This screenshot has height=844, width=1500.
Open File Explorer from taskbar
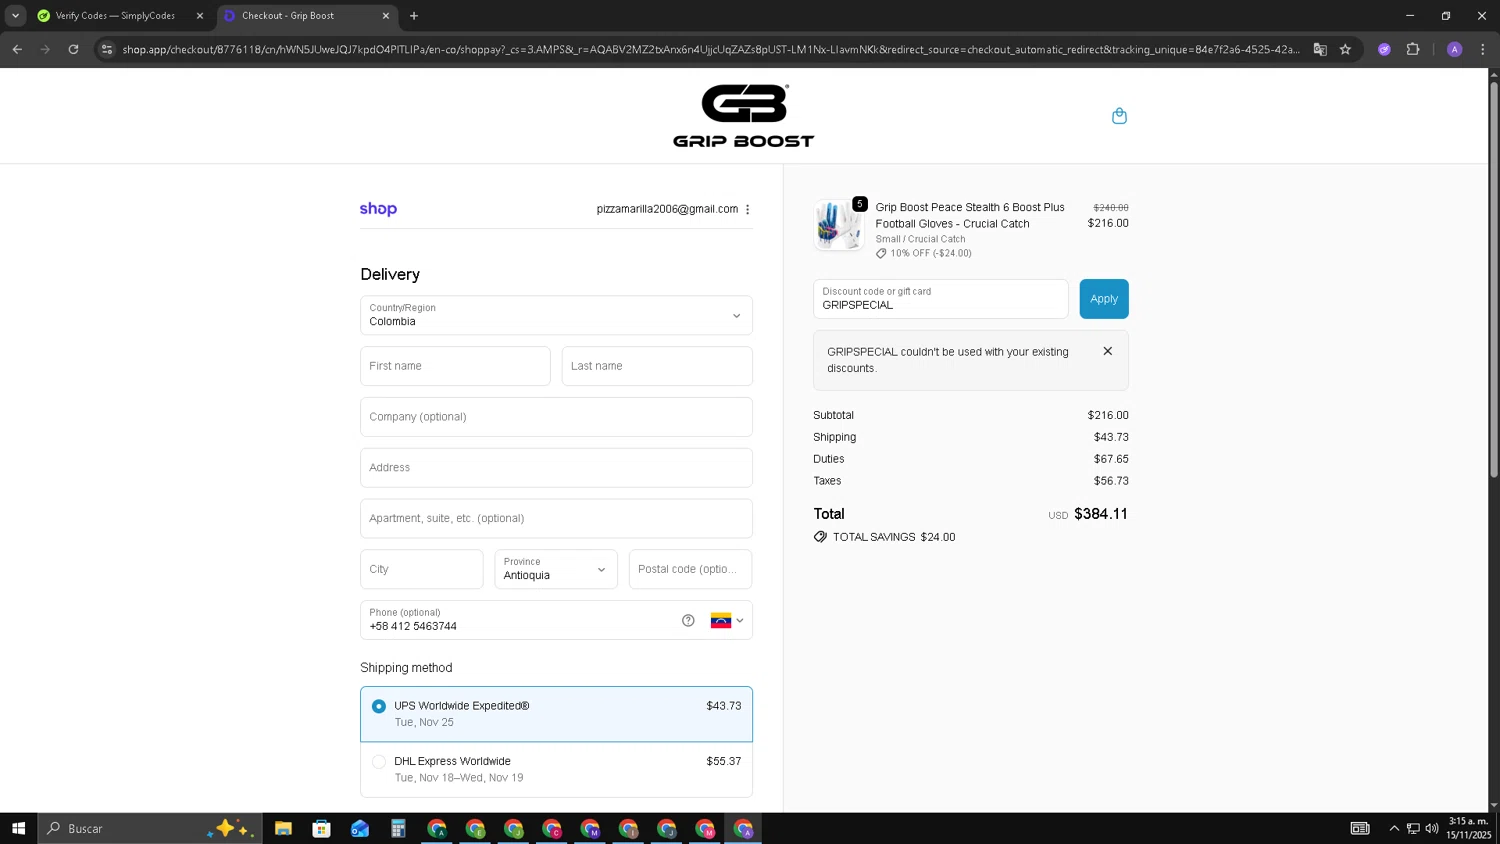click(x=283, y=828)
